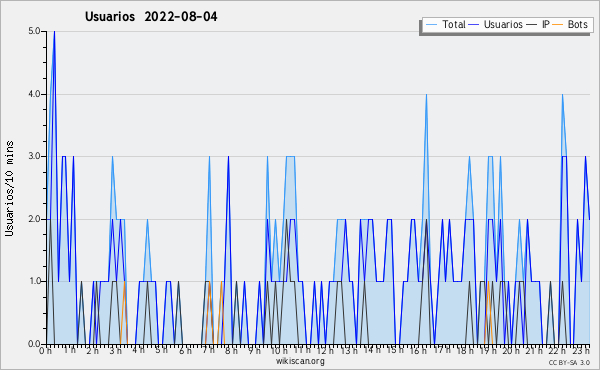Image resolution: width=600 pixels, height=370 pixels.
Task: Click the '7 h' x-axis label
Action: click(x=208, y=350)
